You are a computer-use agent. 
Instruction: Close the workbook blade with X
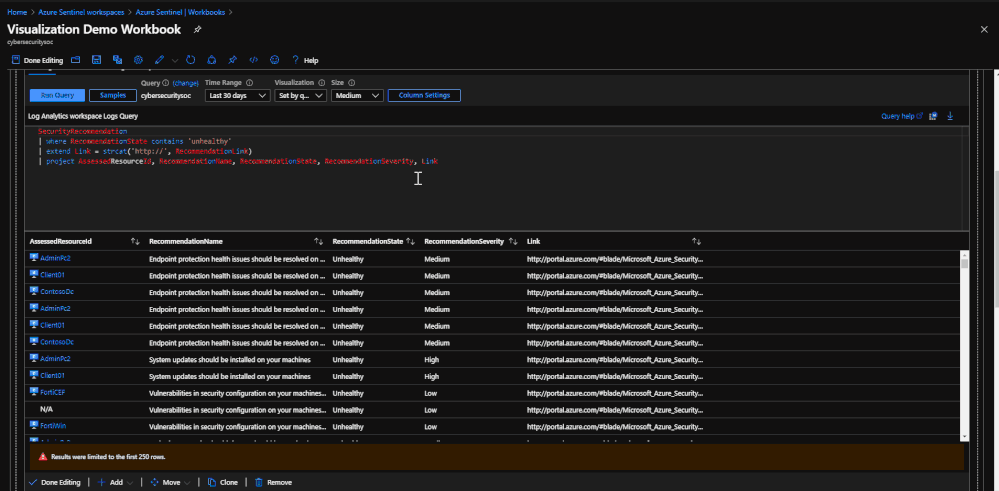click(984, 29)
